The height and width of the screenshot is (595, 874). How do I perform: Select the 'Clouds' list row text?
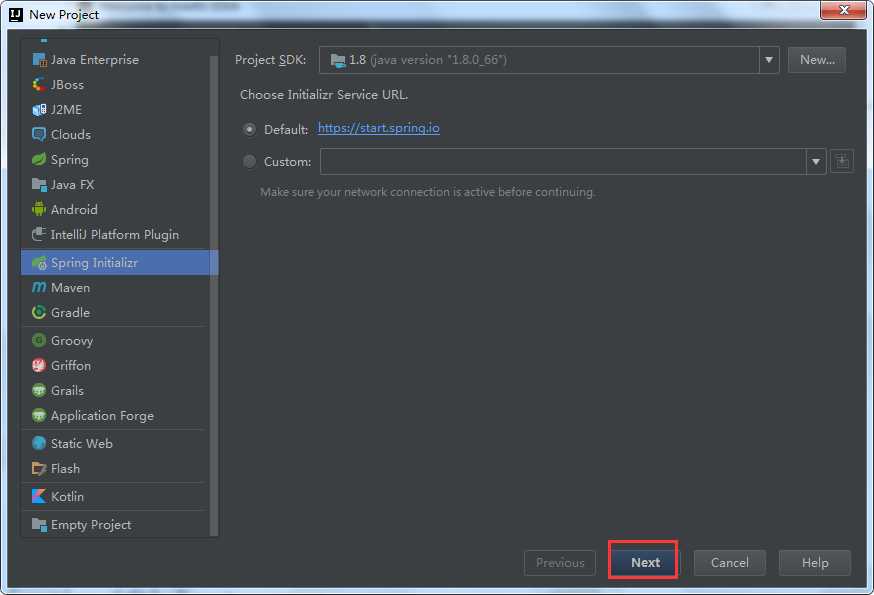point(71,134)
